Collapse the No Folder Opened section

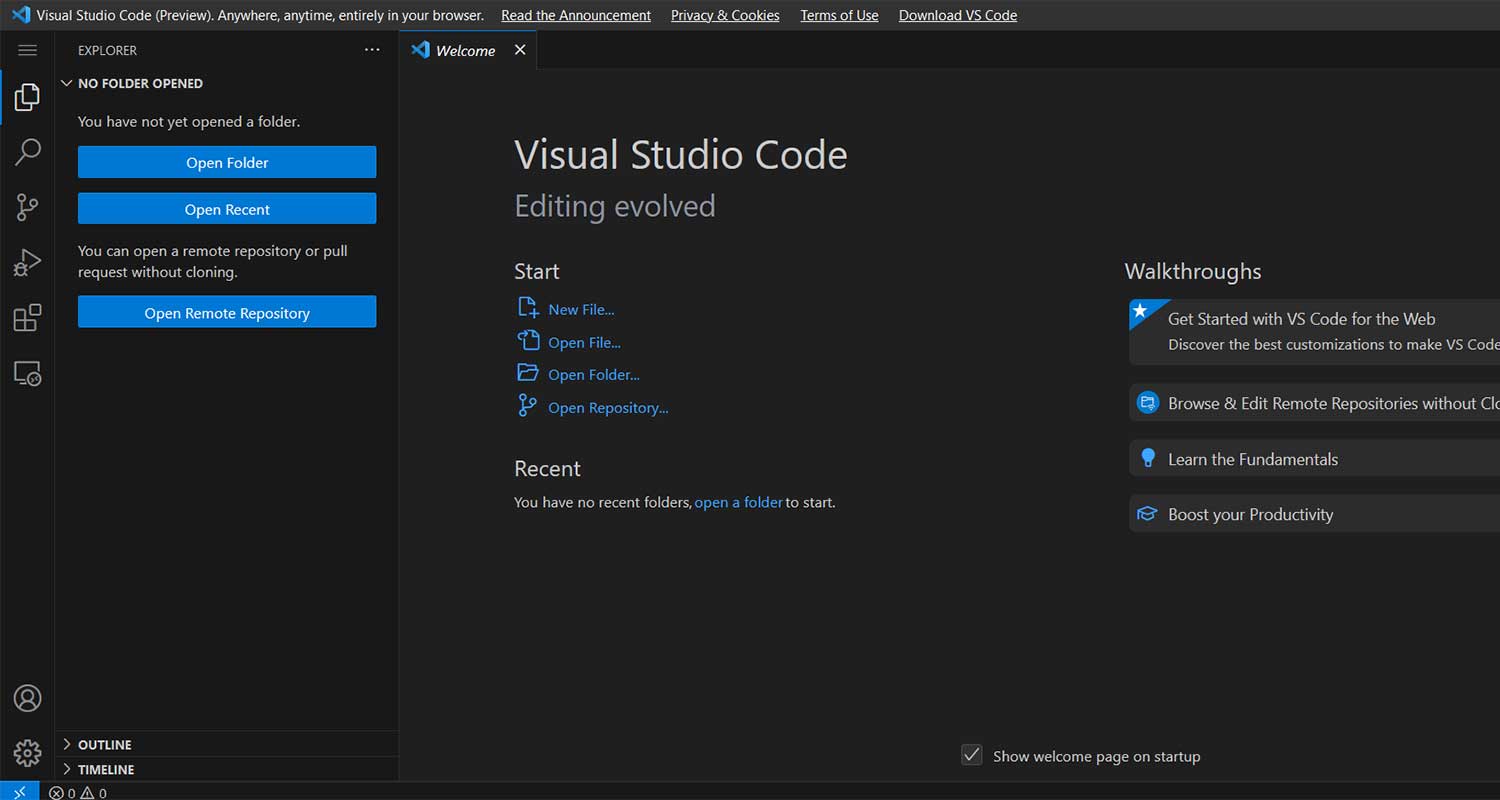[67, 84]
